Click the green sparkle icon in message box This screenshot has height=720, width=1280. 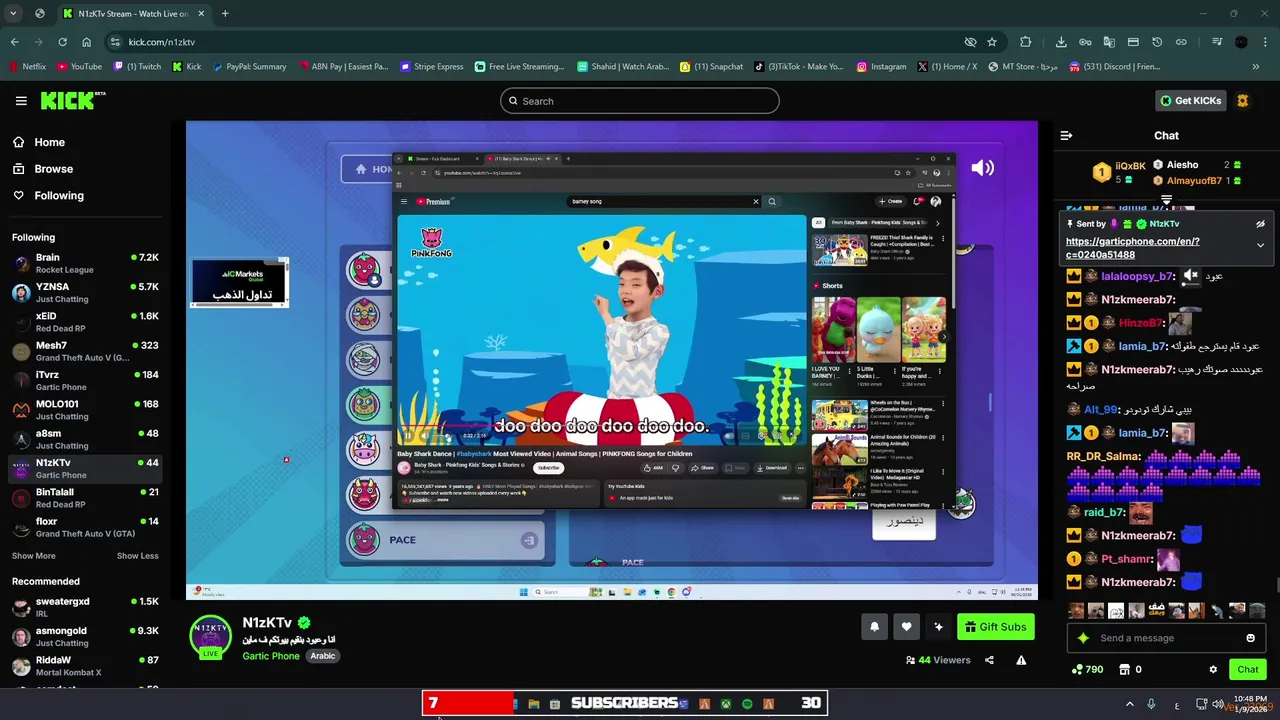1083,638
